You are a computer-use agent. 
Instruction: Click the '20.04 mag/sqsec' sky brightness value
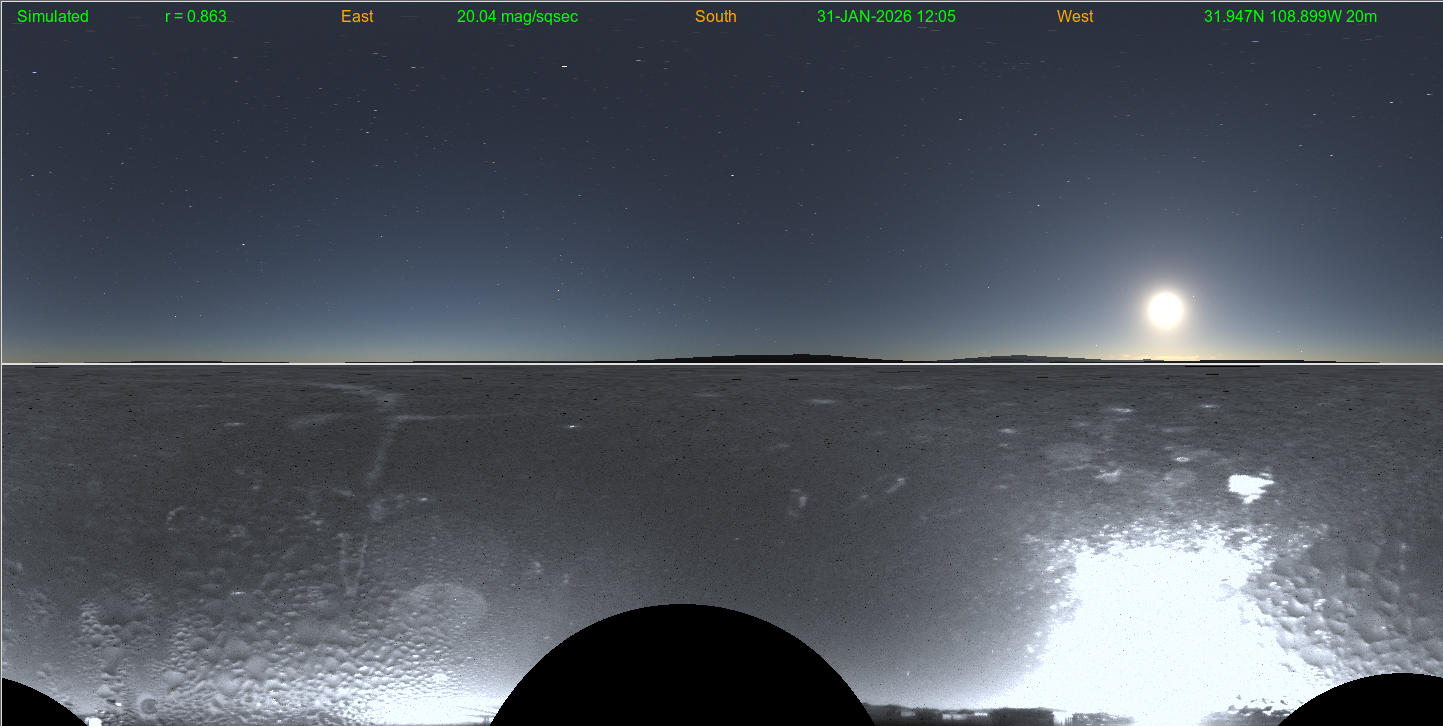tap(517, 17)
